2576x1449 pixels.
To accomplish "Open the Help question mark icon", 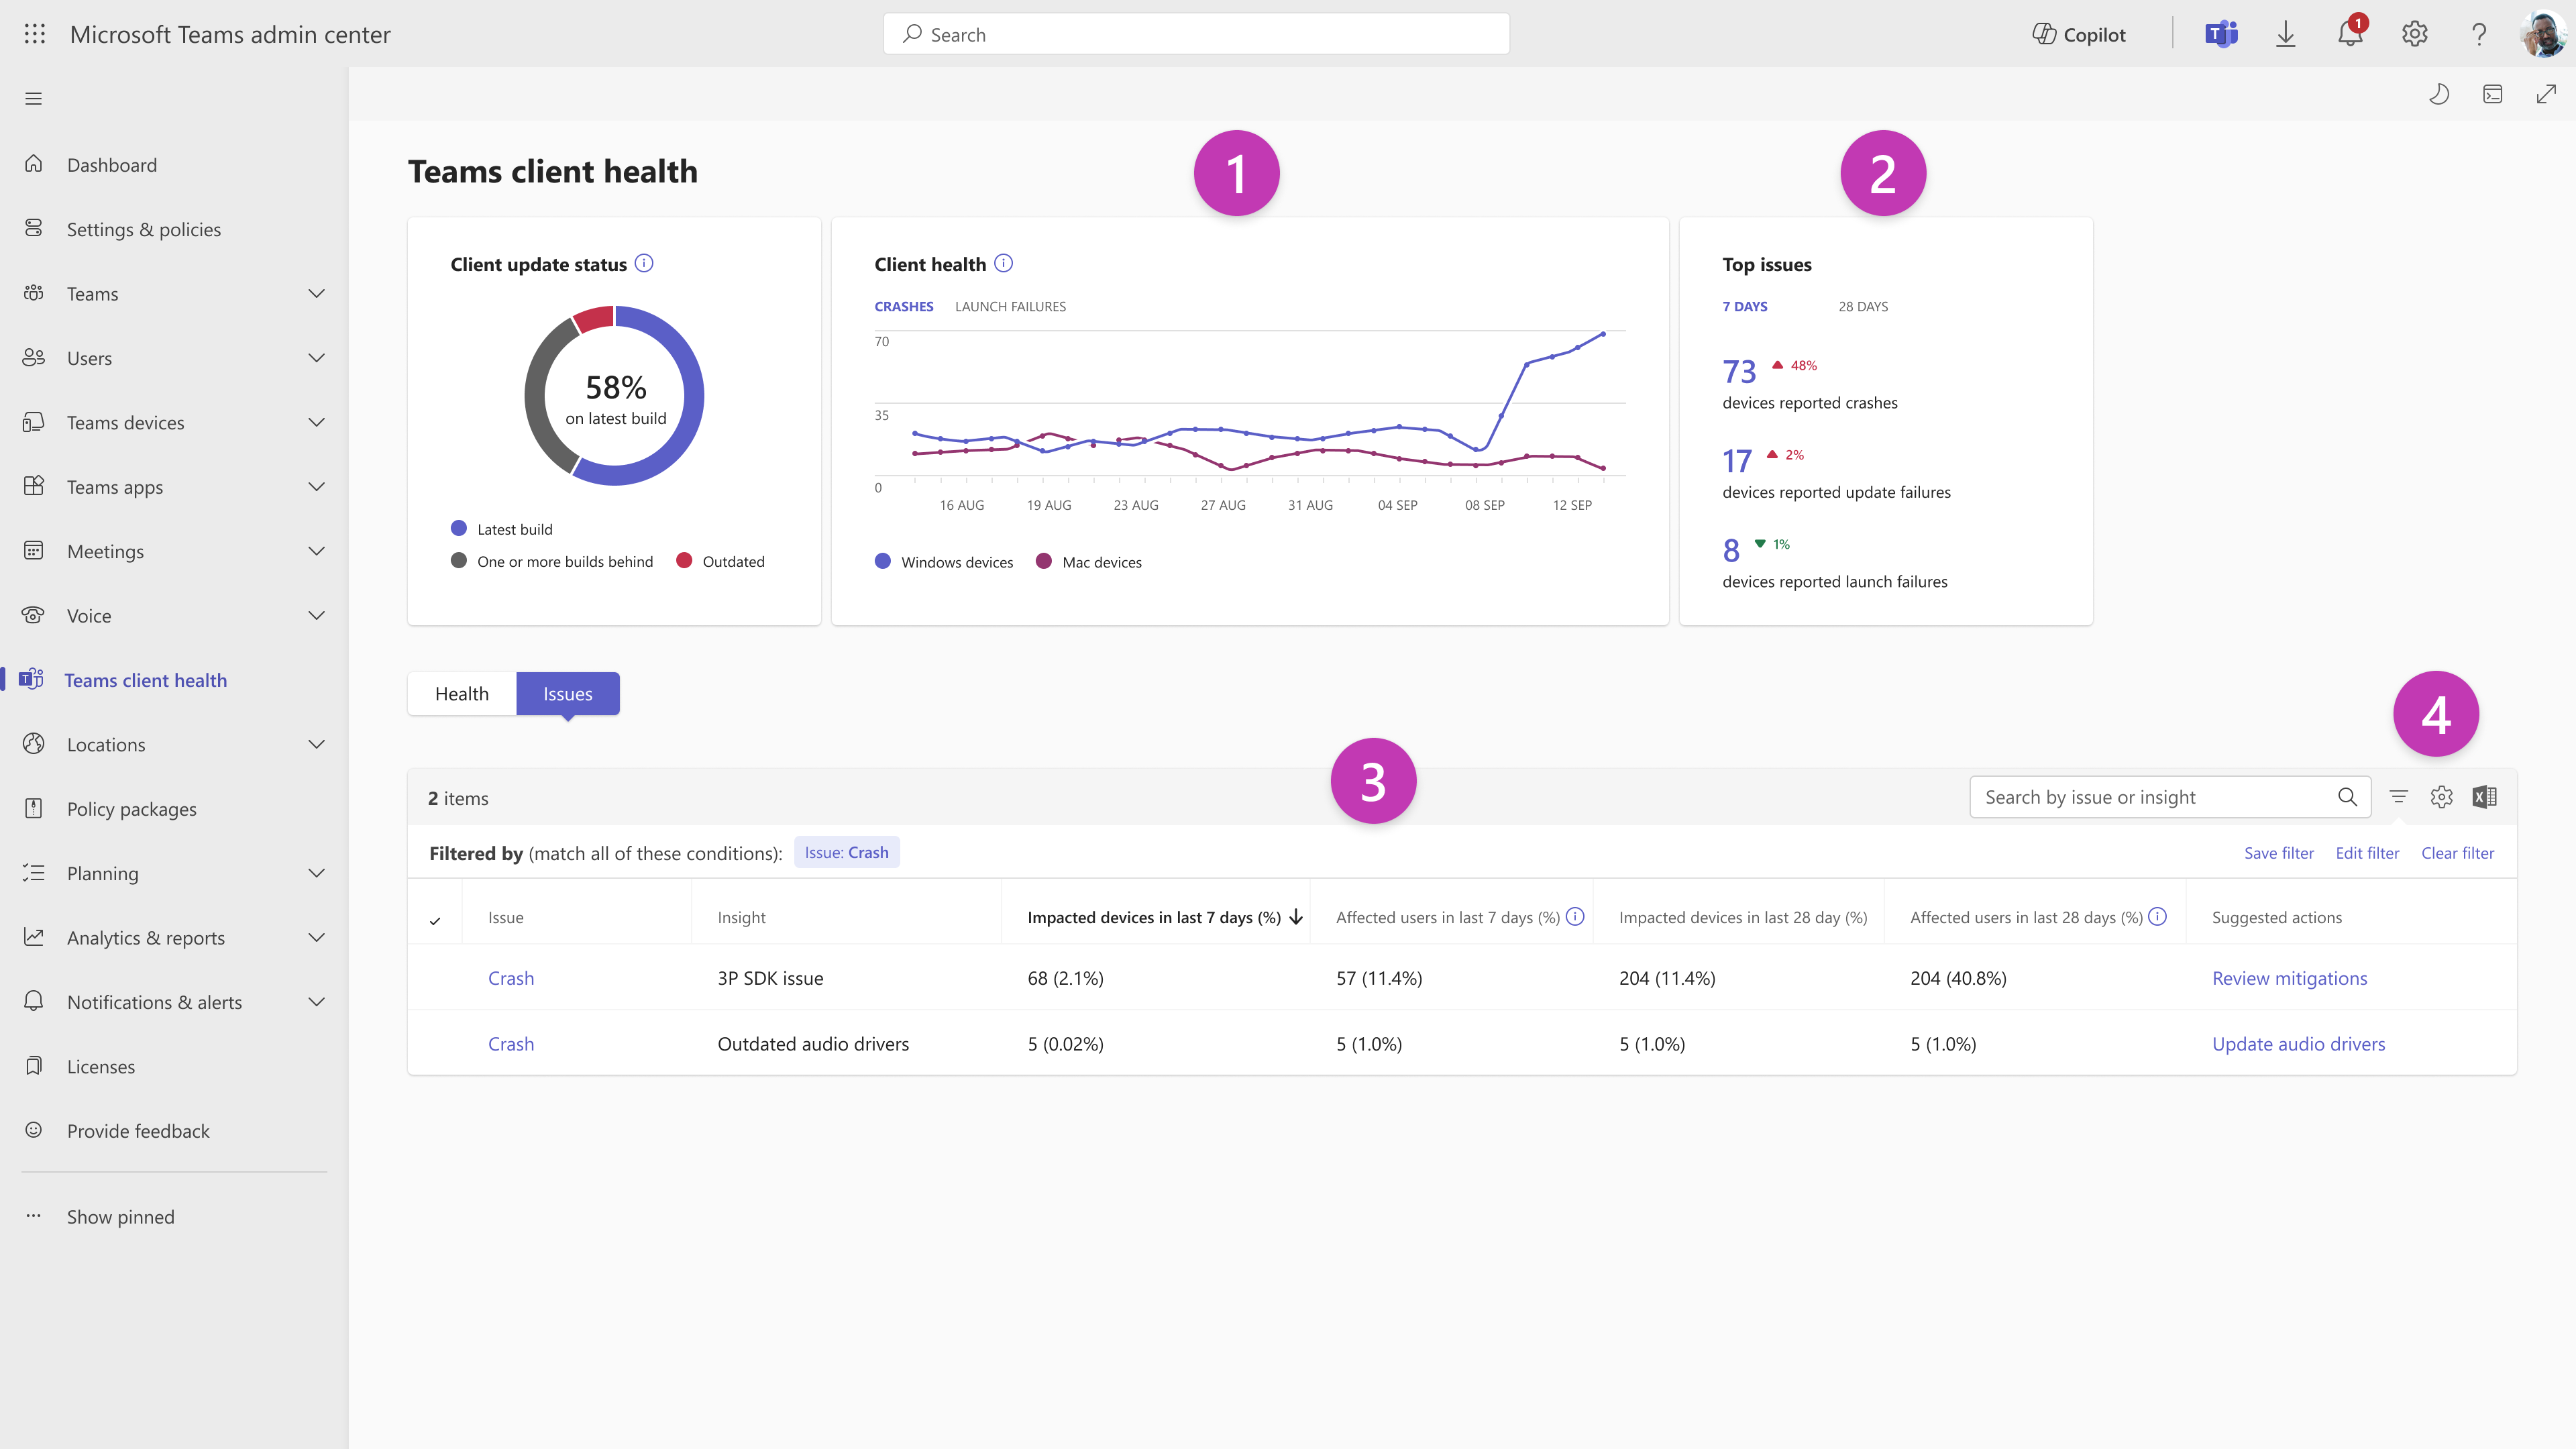I will pyautogui.click(x=2478, y=33).
